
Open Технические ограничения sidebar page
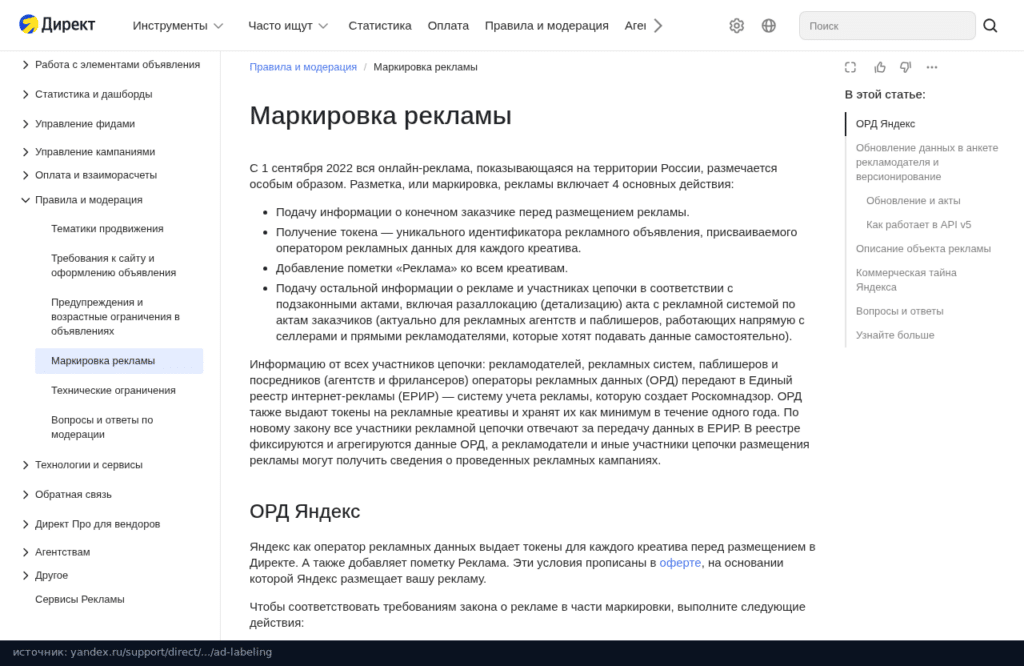[113, 390]
